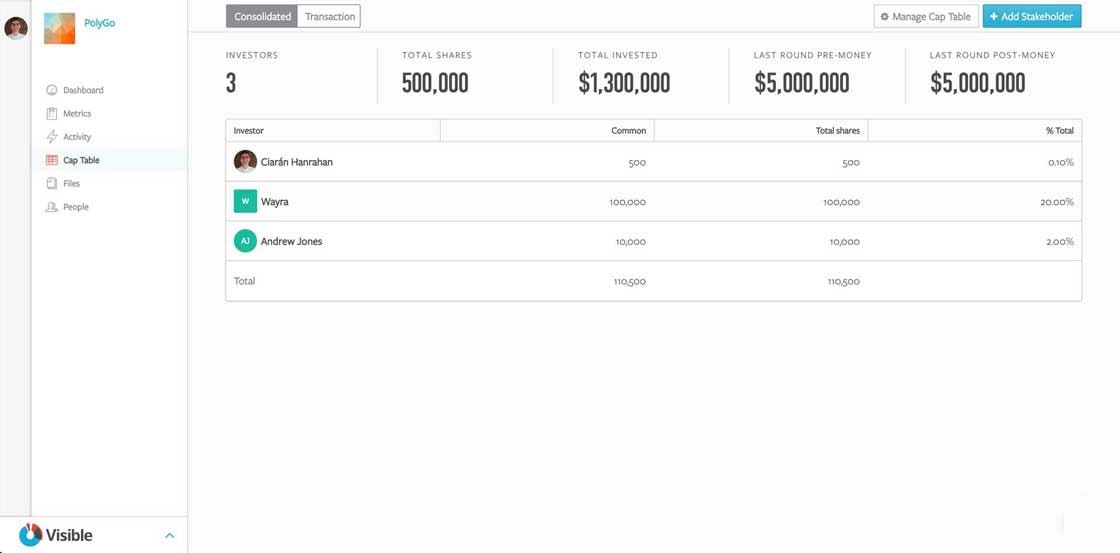This screenshot has height=553, width=1120.
Task: Expand the chevron next to the Visible logo
Action: click(169, 535)
